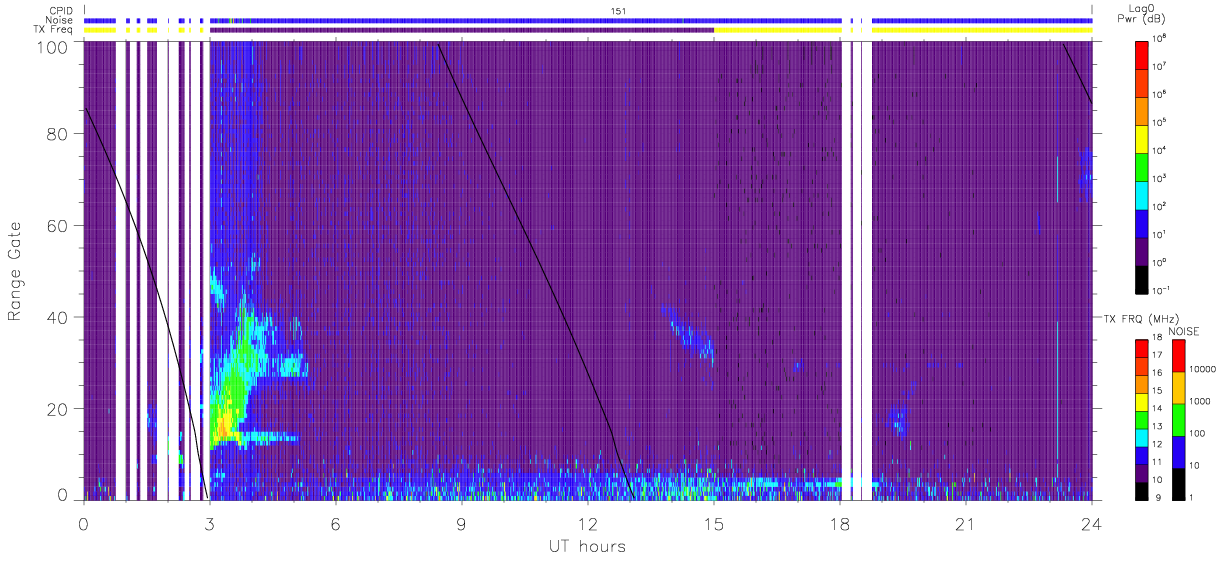1228x567 pixels.
Task: Click the '6' tick label on the UT axis
Action: point(336,524)
